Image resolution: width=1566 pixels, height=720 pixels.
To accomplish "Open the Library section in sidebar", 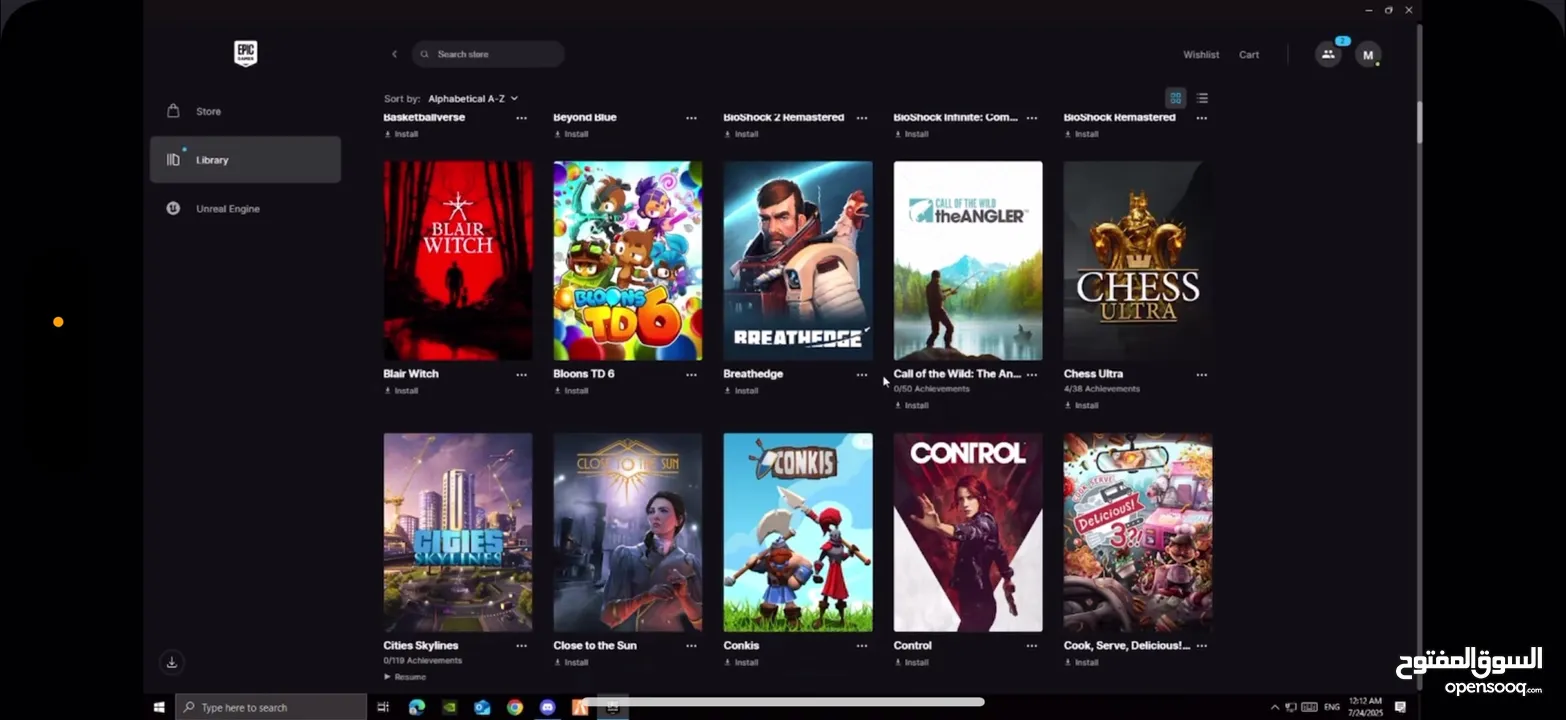I will (x=245, y=160).
